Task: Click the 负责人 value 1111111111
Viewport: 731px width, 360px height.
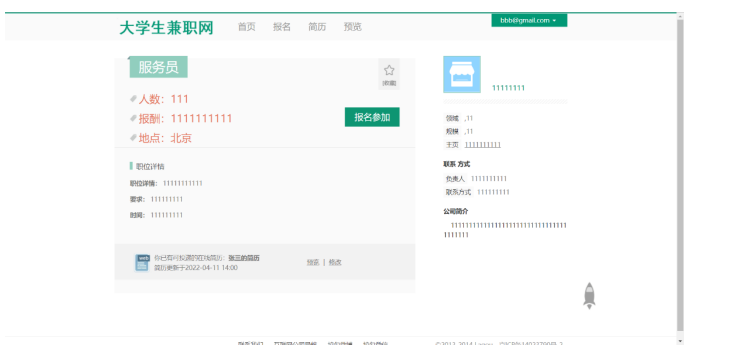Action: click(489, 179)
